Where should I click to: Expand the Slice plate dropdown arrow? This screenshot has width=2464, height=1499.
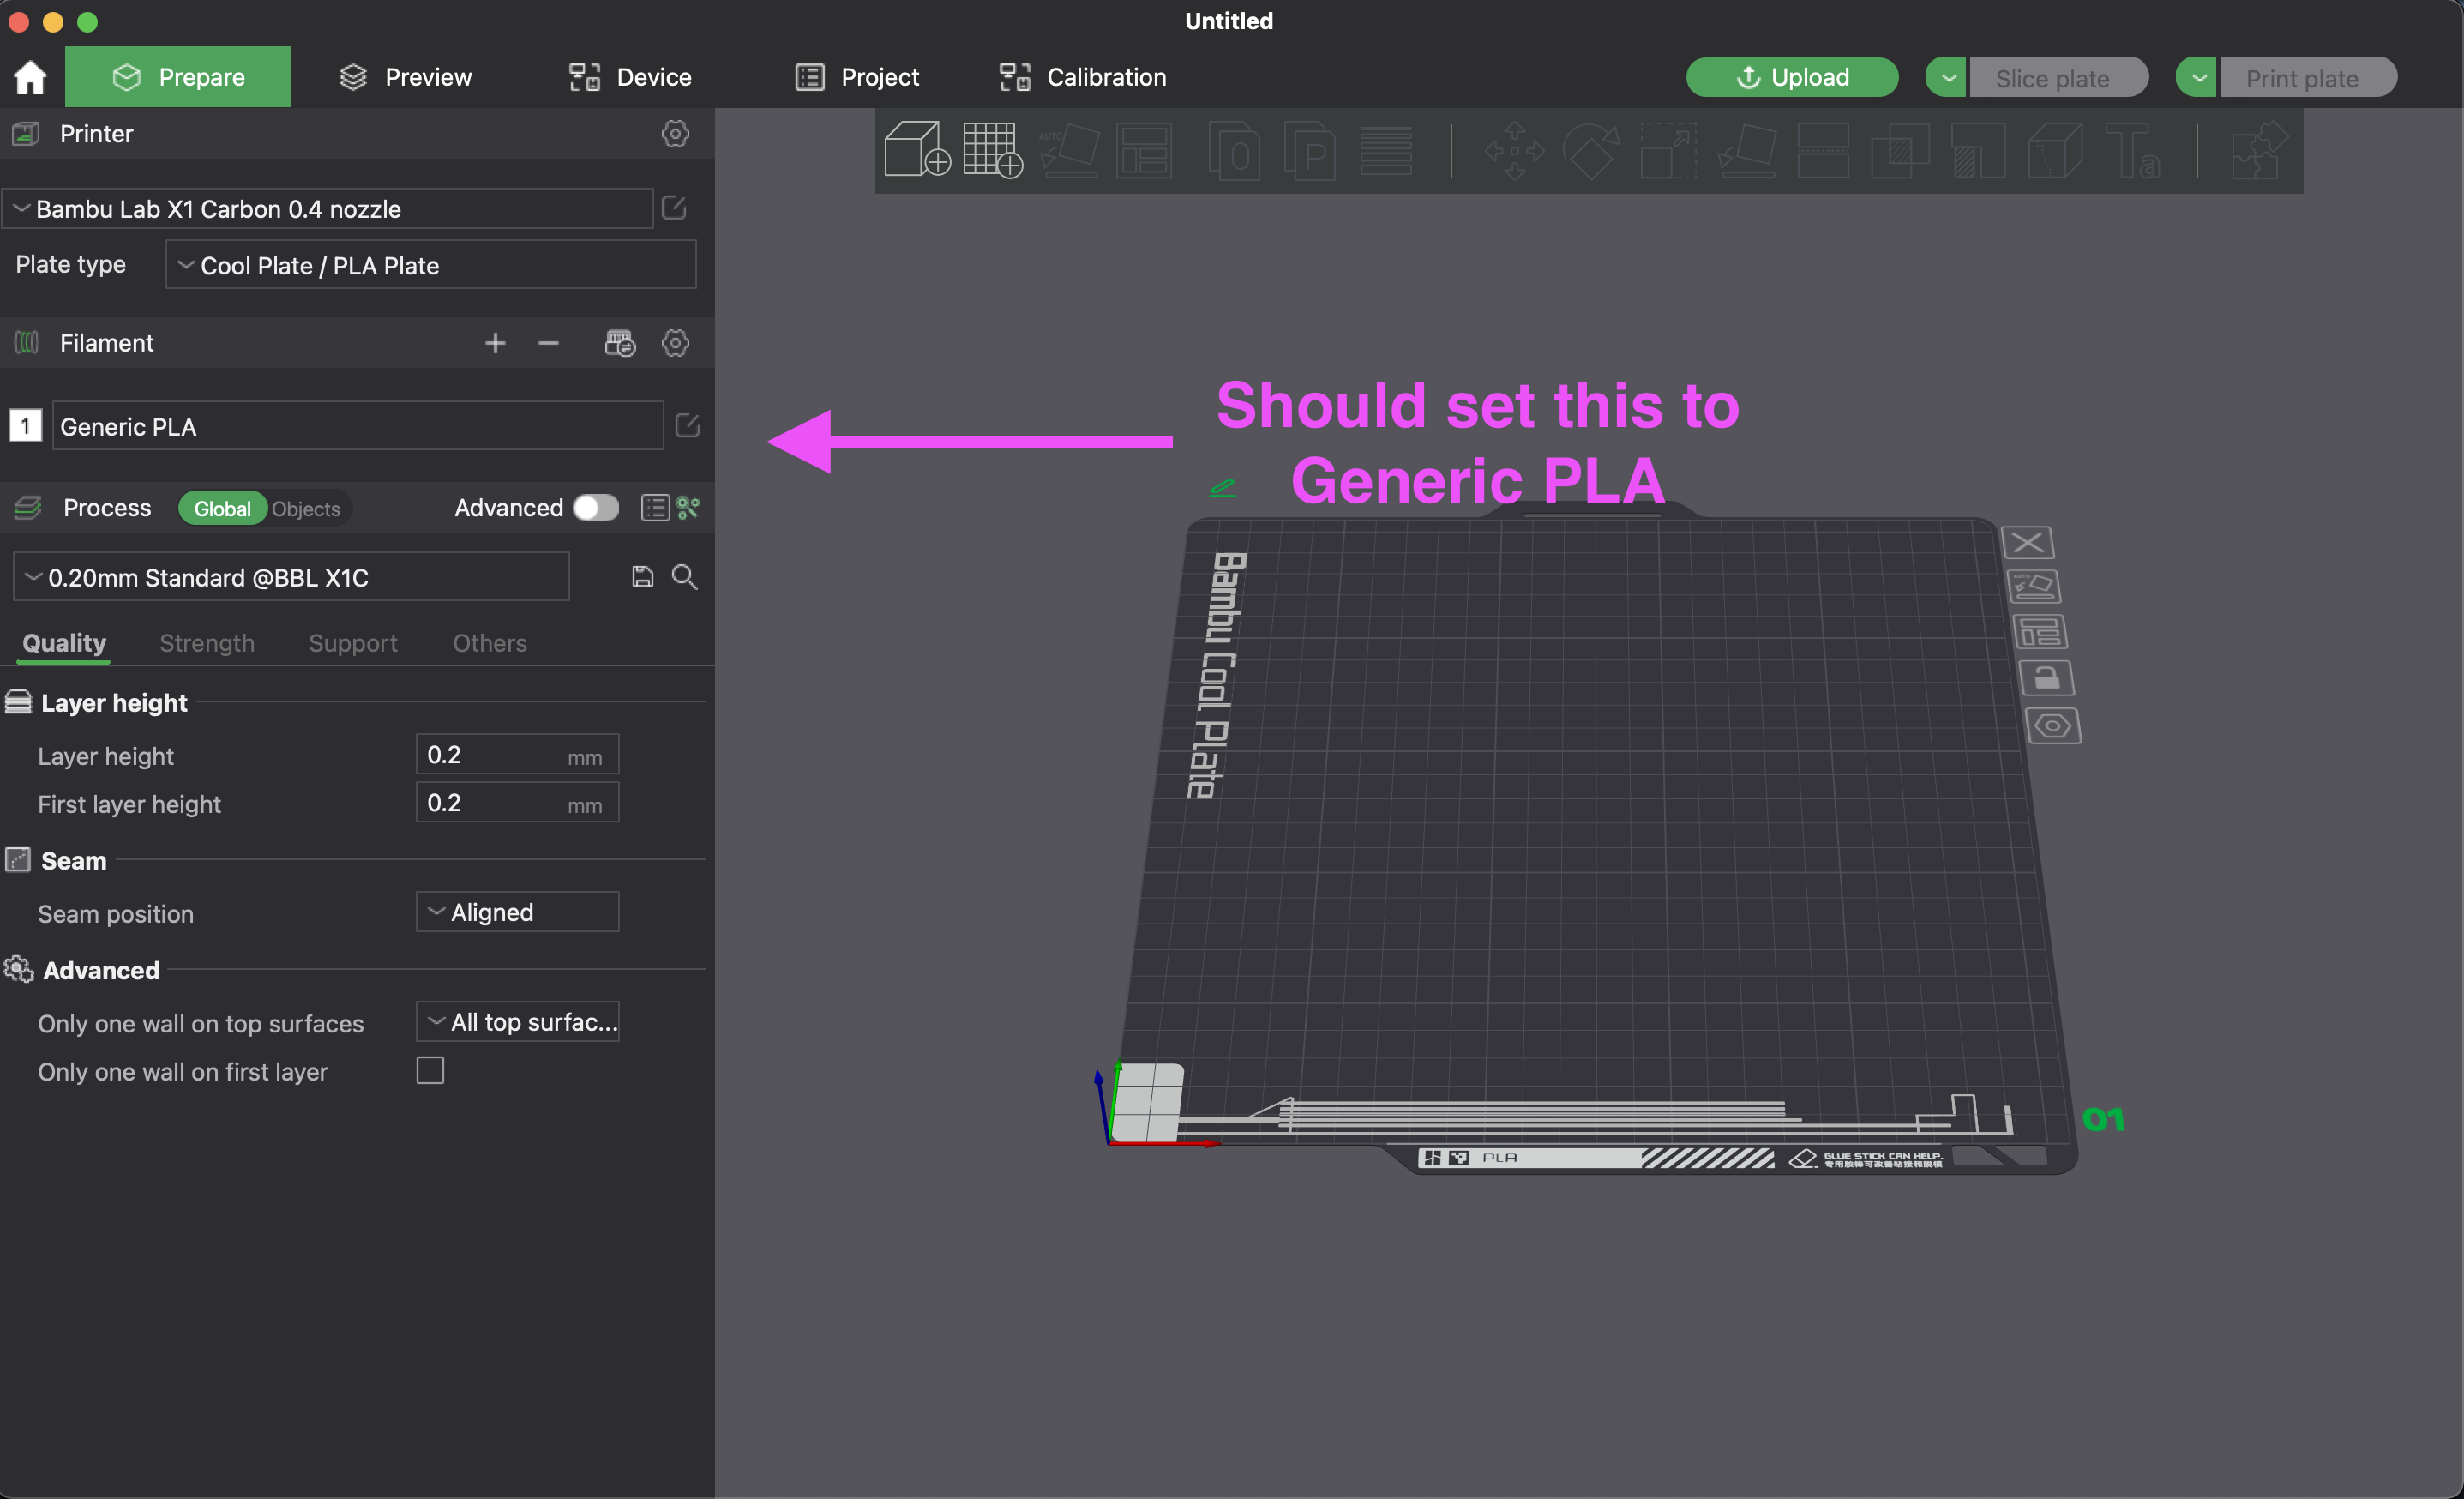pyautogui.click(x=1947, y=77)
